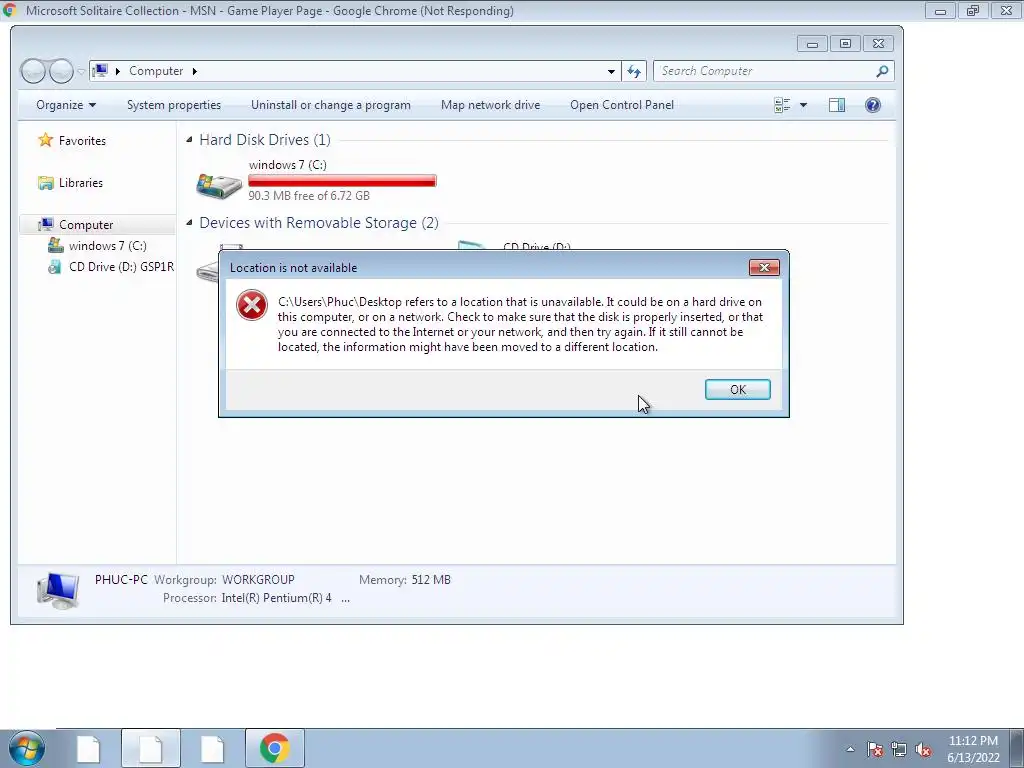Click the first blank taskbar document icon
This screenshot has height=768, width=1024.
pos(88,748)
